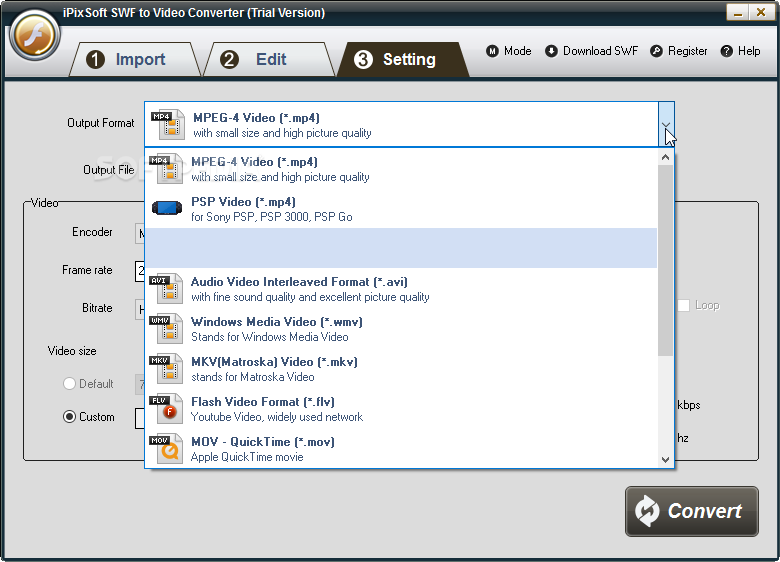Open the Mode menu

[509, 51]
